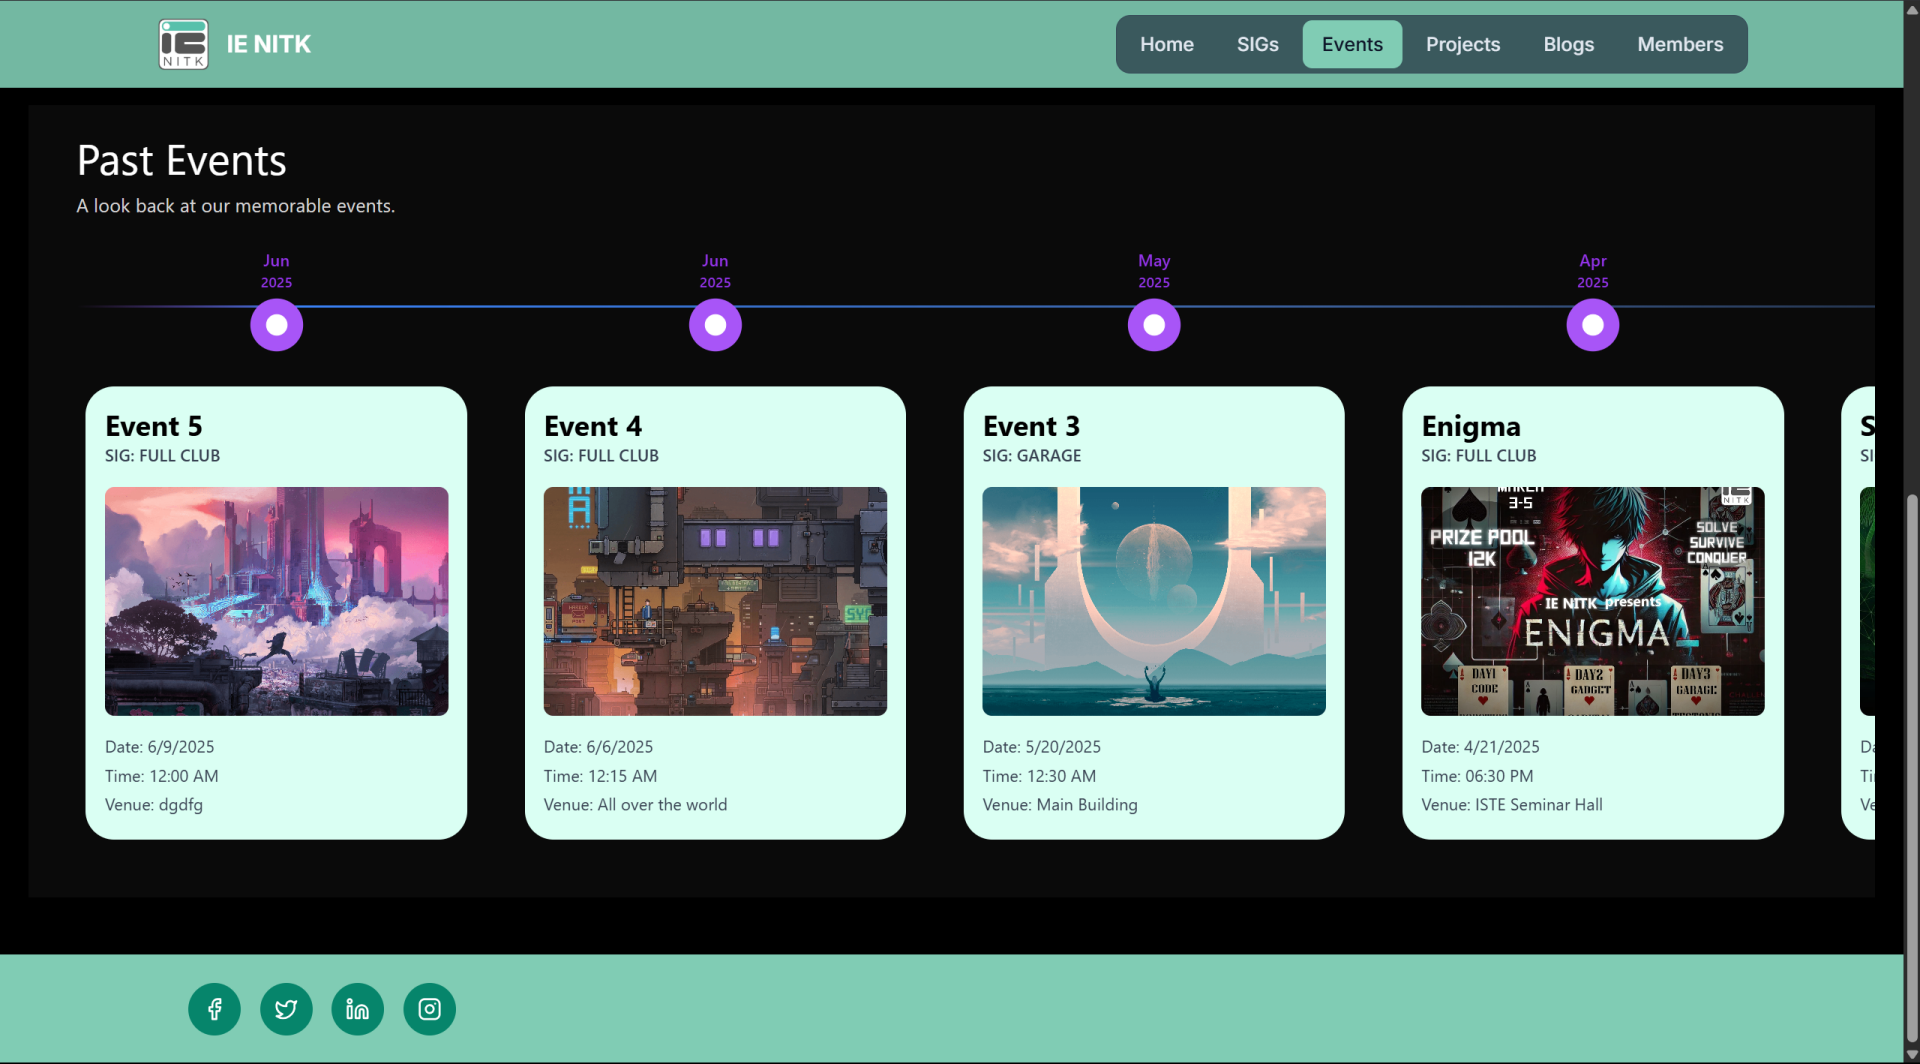Click 'Venue: dgdfg' text
1920x1064 pixels.
154,805
